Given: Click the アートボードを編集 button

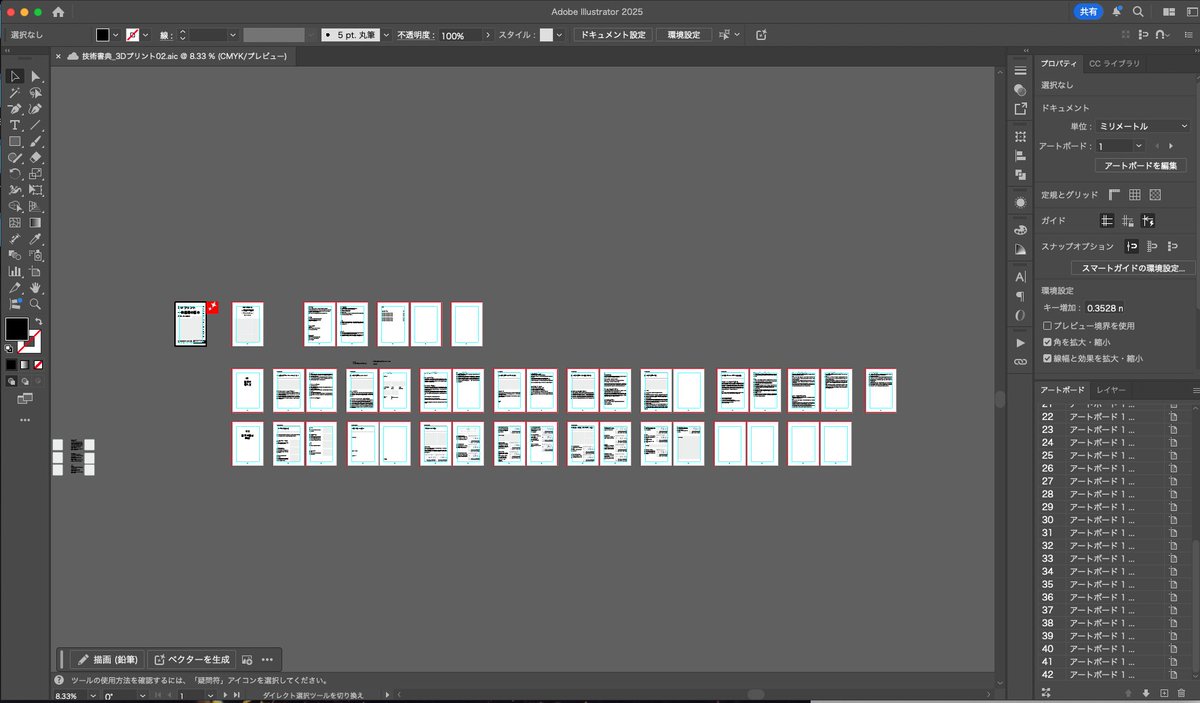Looking at the screenshot, I should tap(1141, 165).
